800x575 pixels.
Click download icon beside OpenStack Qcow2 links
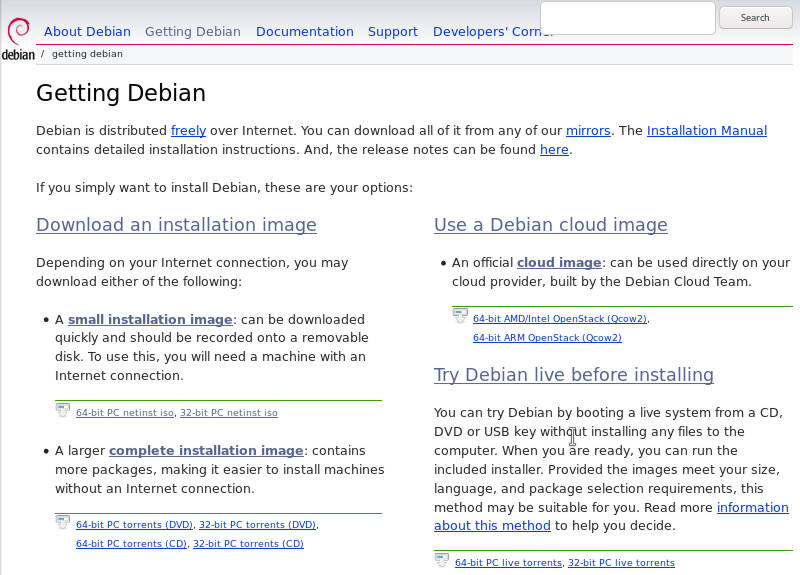coord(460,316)
